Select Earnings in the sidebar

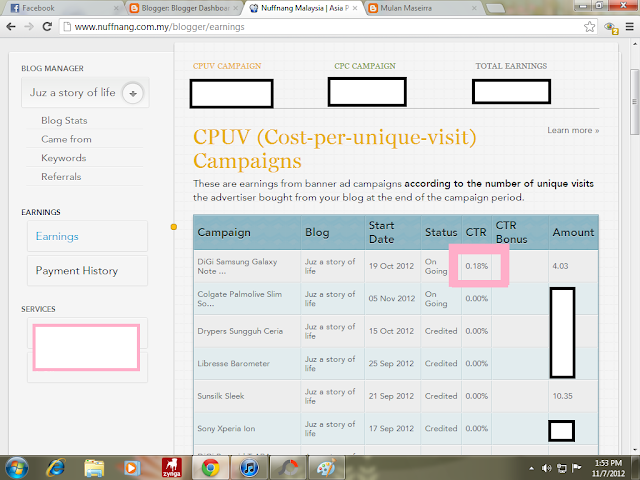[87, 236]
